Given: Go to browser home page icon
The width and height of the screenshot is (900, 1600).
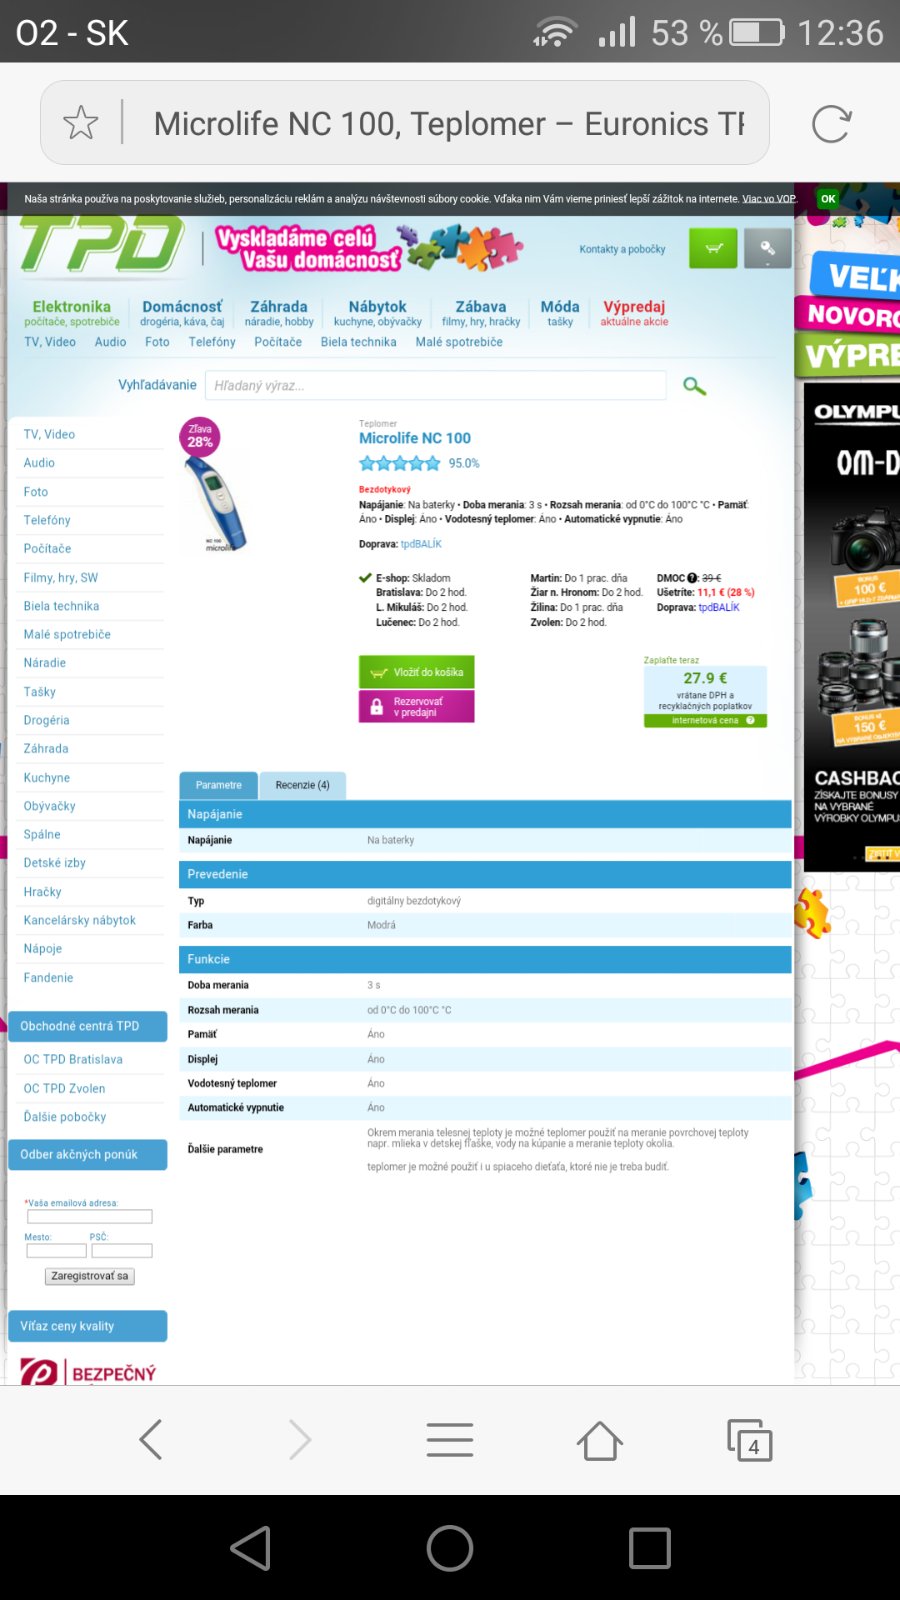Looking at the screenshot, I should [x=600, y=1440].
